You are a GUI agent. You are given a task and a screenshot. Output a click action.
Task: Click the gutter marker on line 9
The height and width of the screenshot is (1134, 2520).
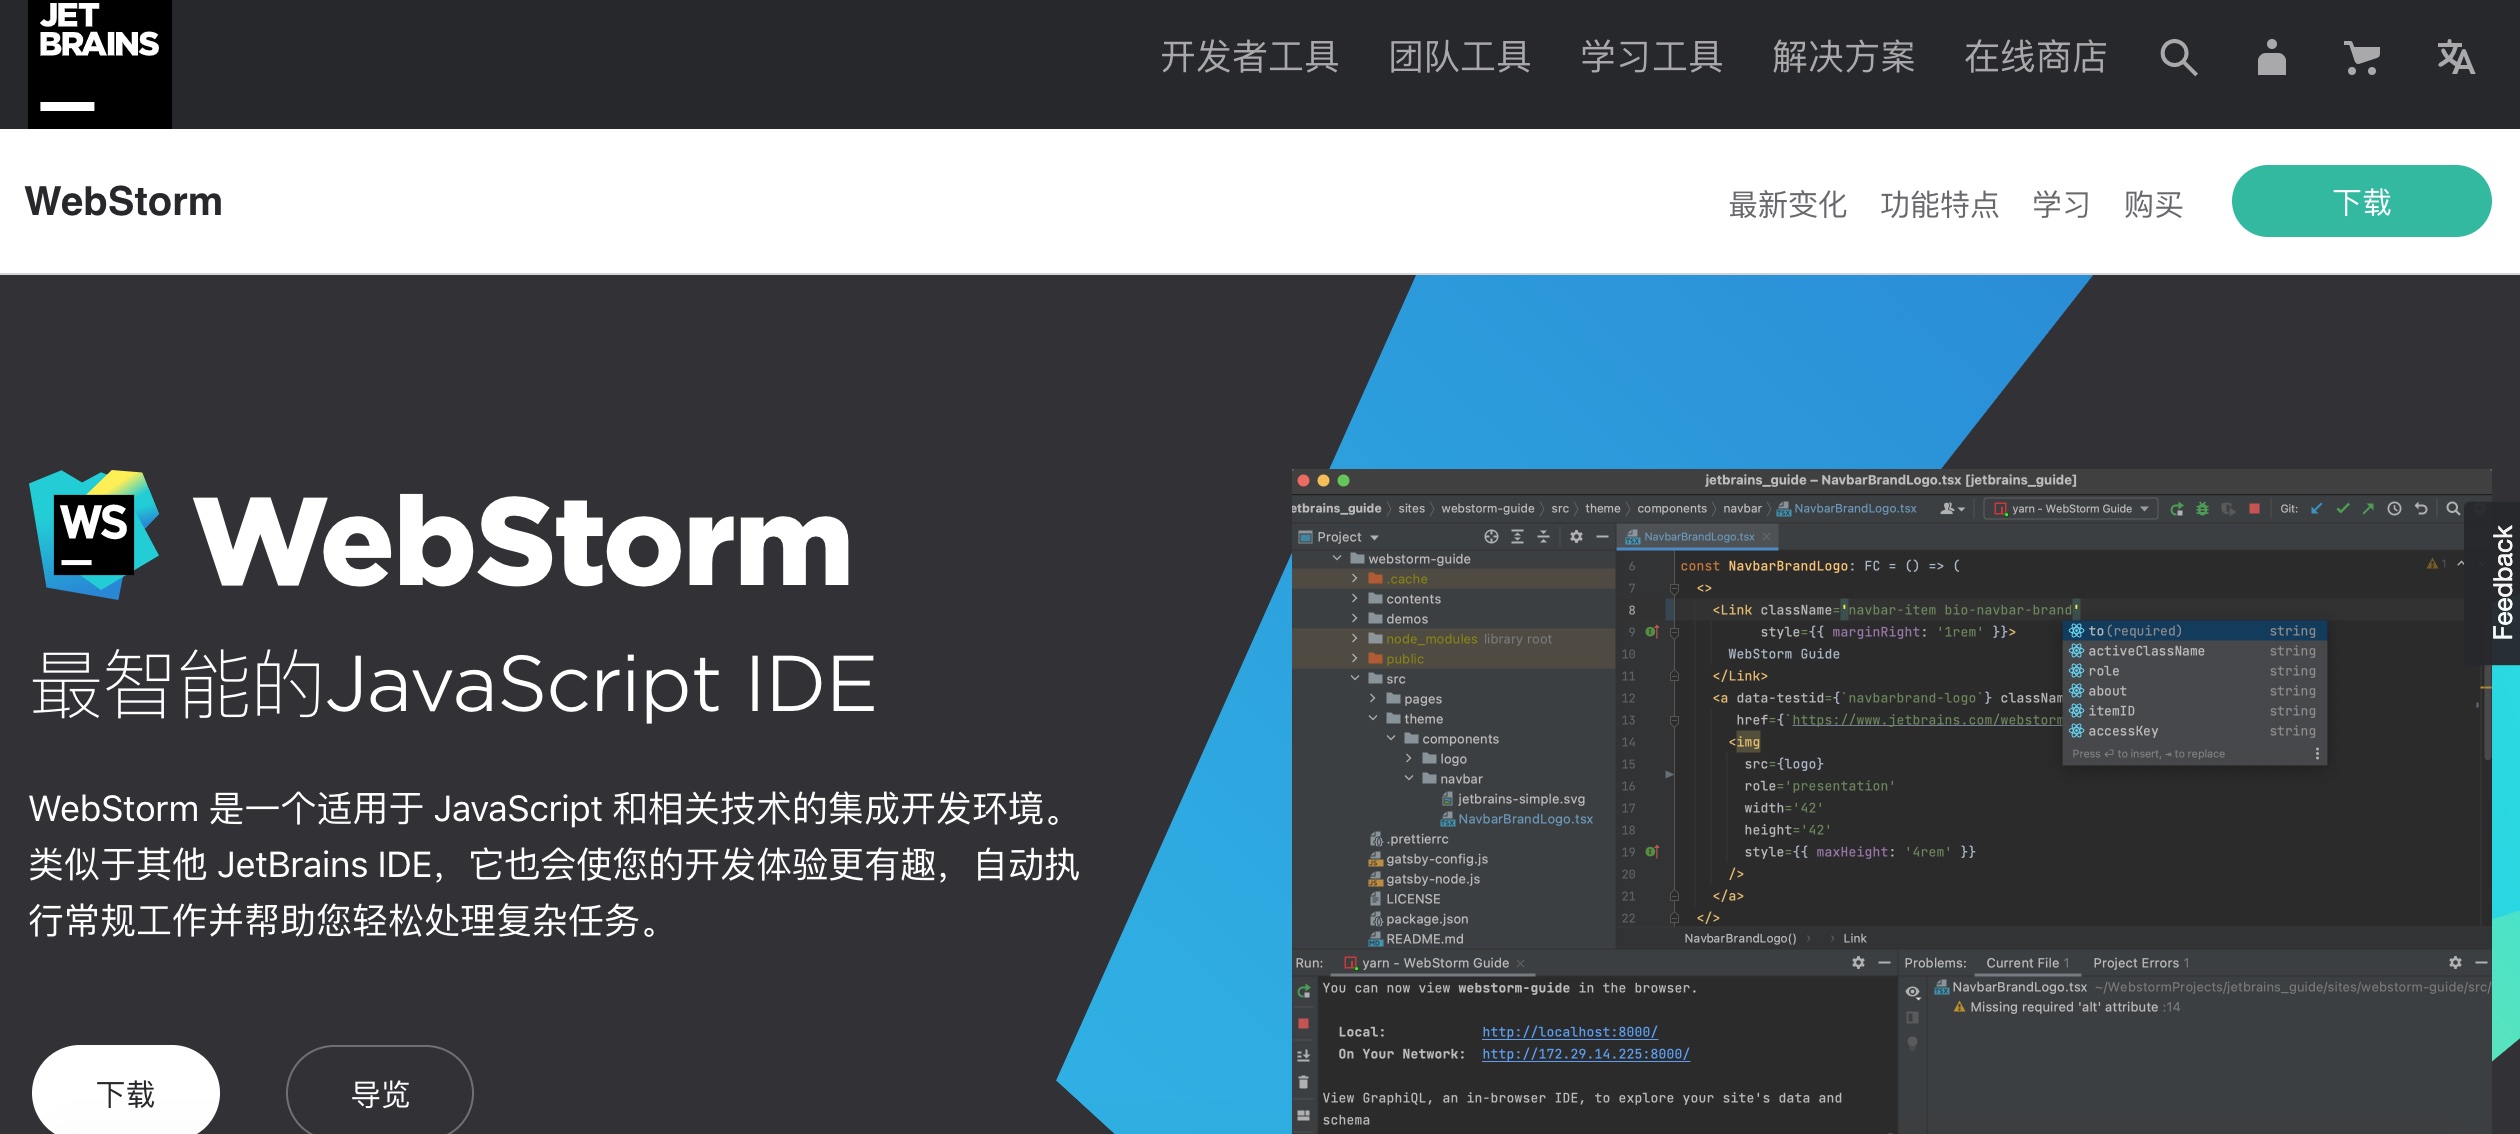1652,631
